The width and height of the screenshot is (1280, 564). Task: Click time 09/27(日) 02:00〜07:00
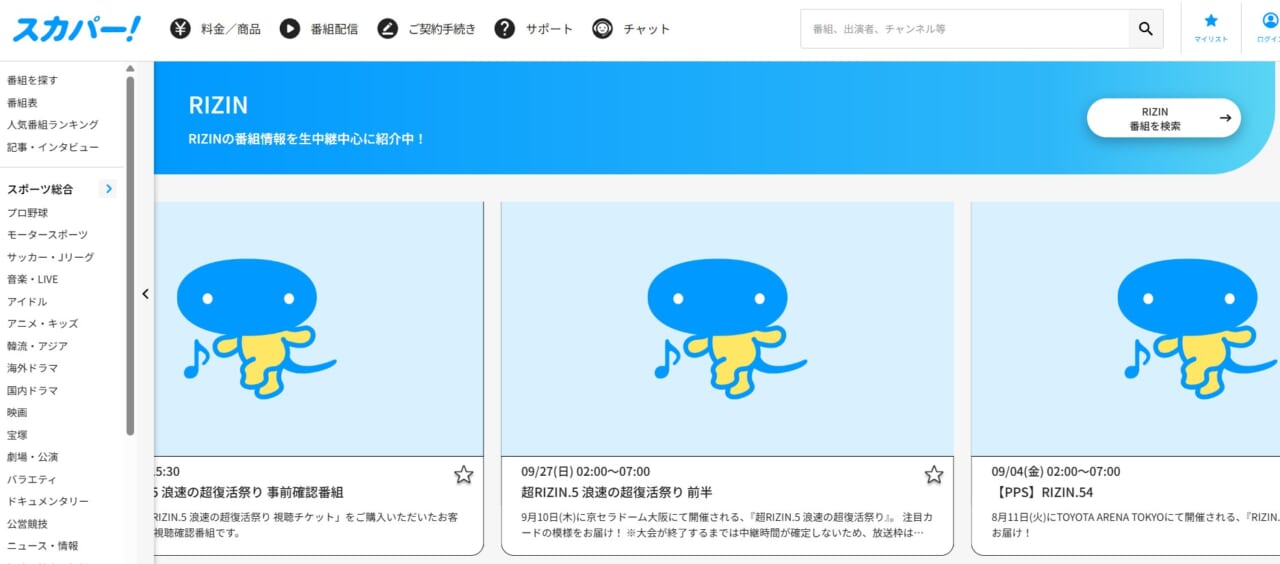tap(586, 471)
